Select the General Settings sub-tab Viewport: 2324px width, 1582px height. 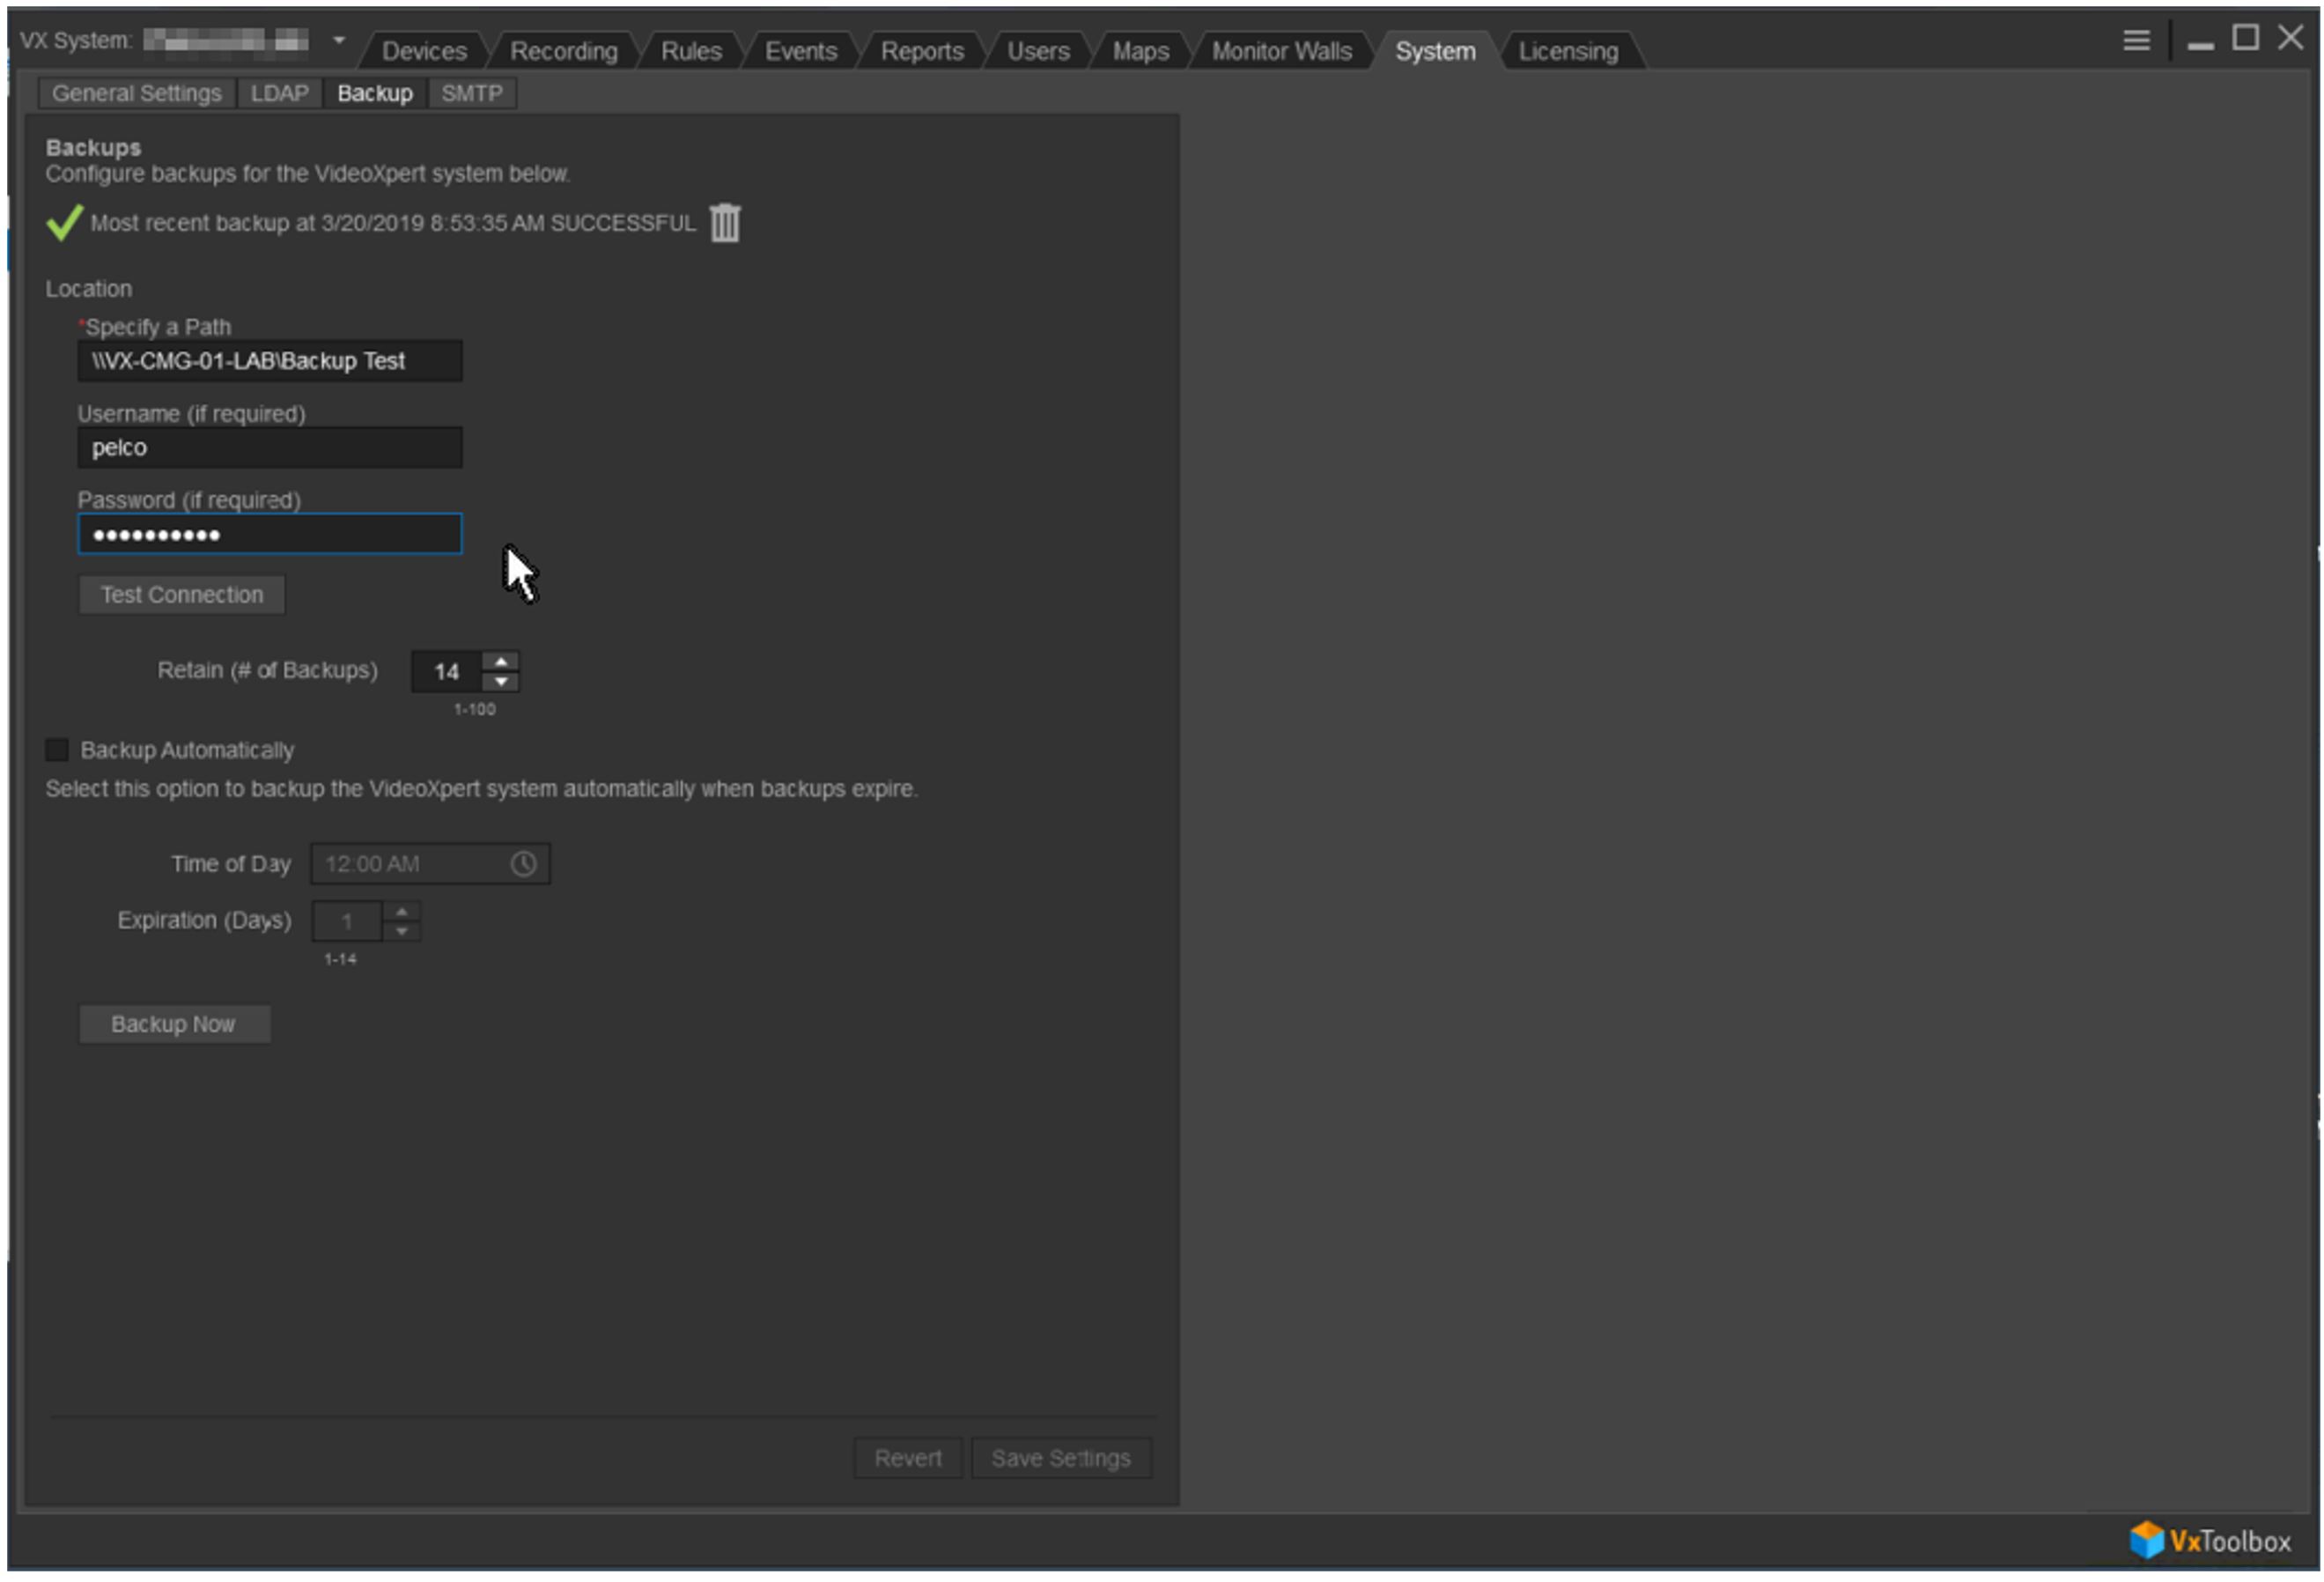(137, 93)
